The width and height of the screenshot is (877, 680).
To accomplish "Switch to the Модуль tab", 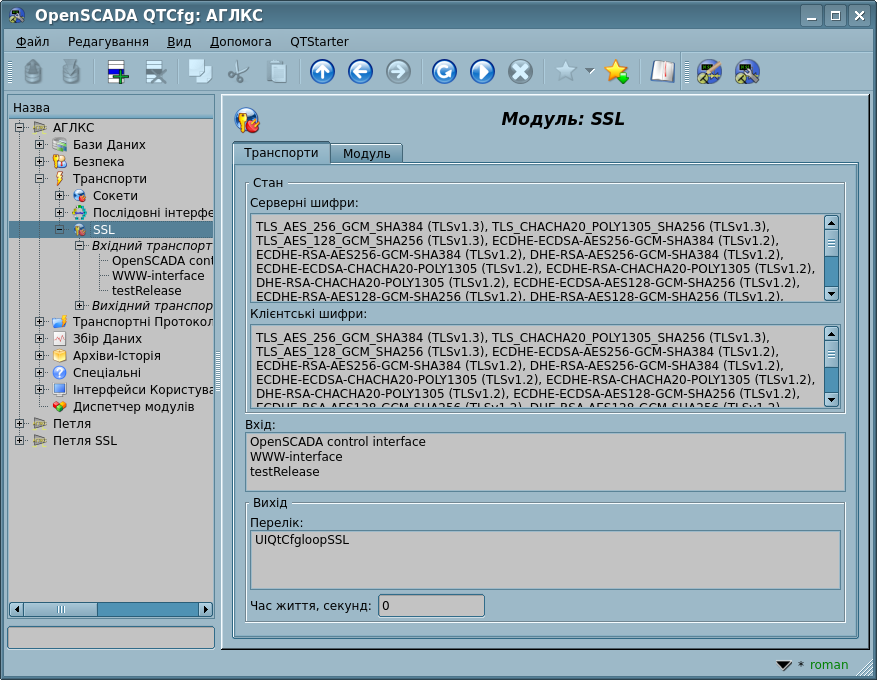I will click(366, 153).
